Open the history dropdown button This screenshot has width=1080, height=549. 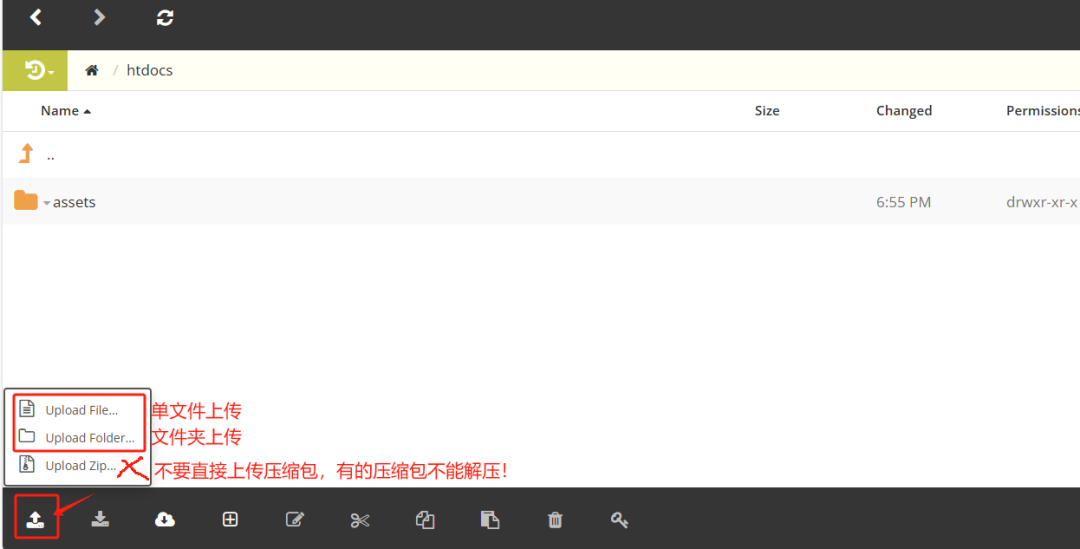coord(35,71)
